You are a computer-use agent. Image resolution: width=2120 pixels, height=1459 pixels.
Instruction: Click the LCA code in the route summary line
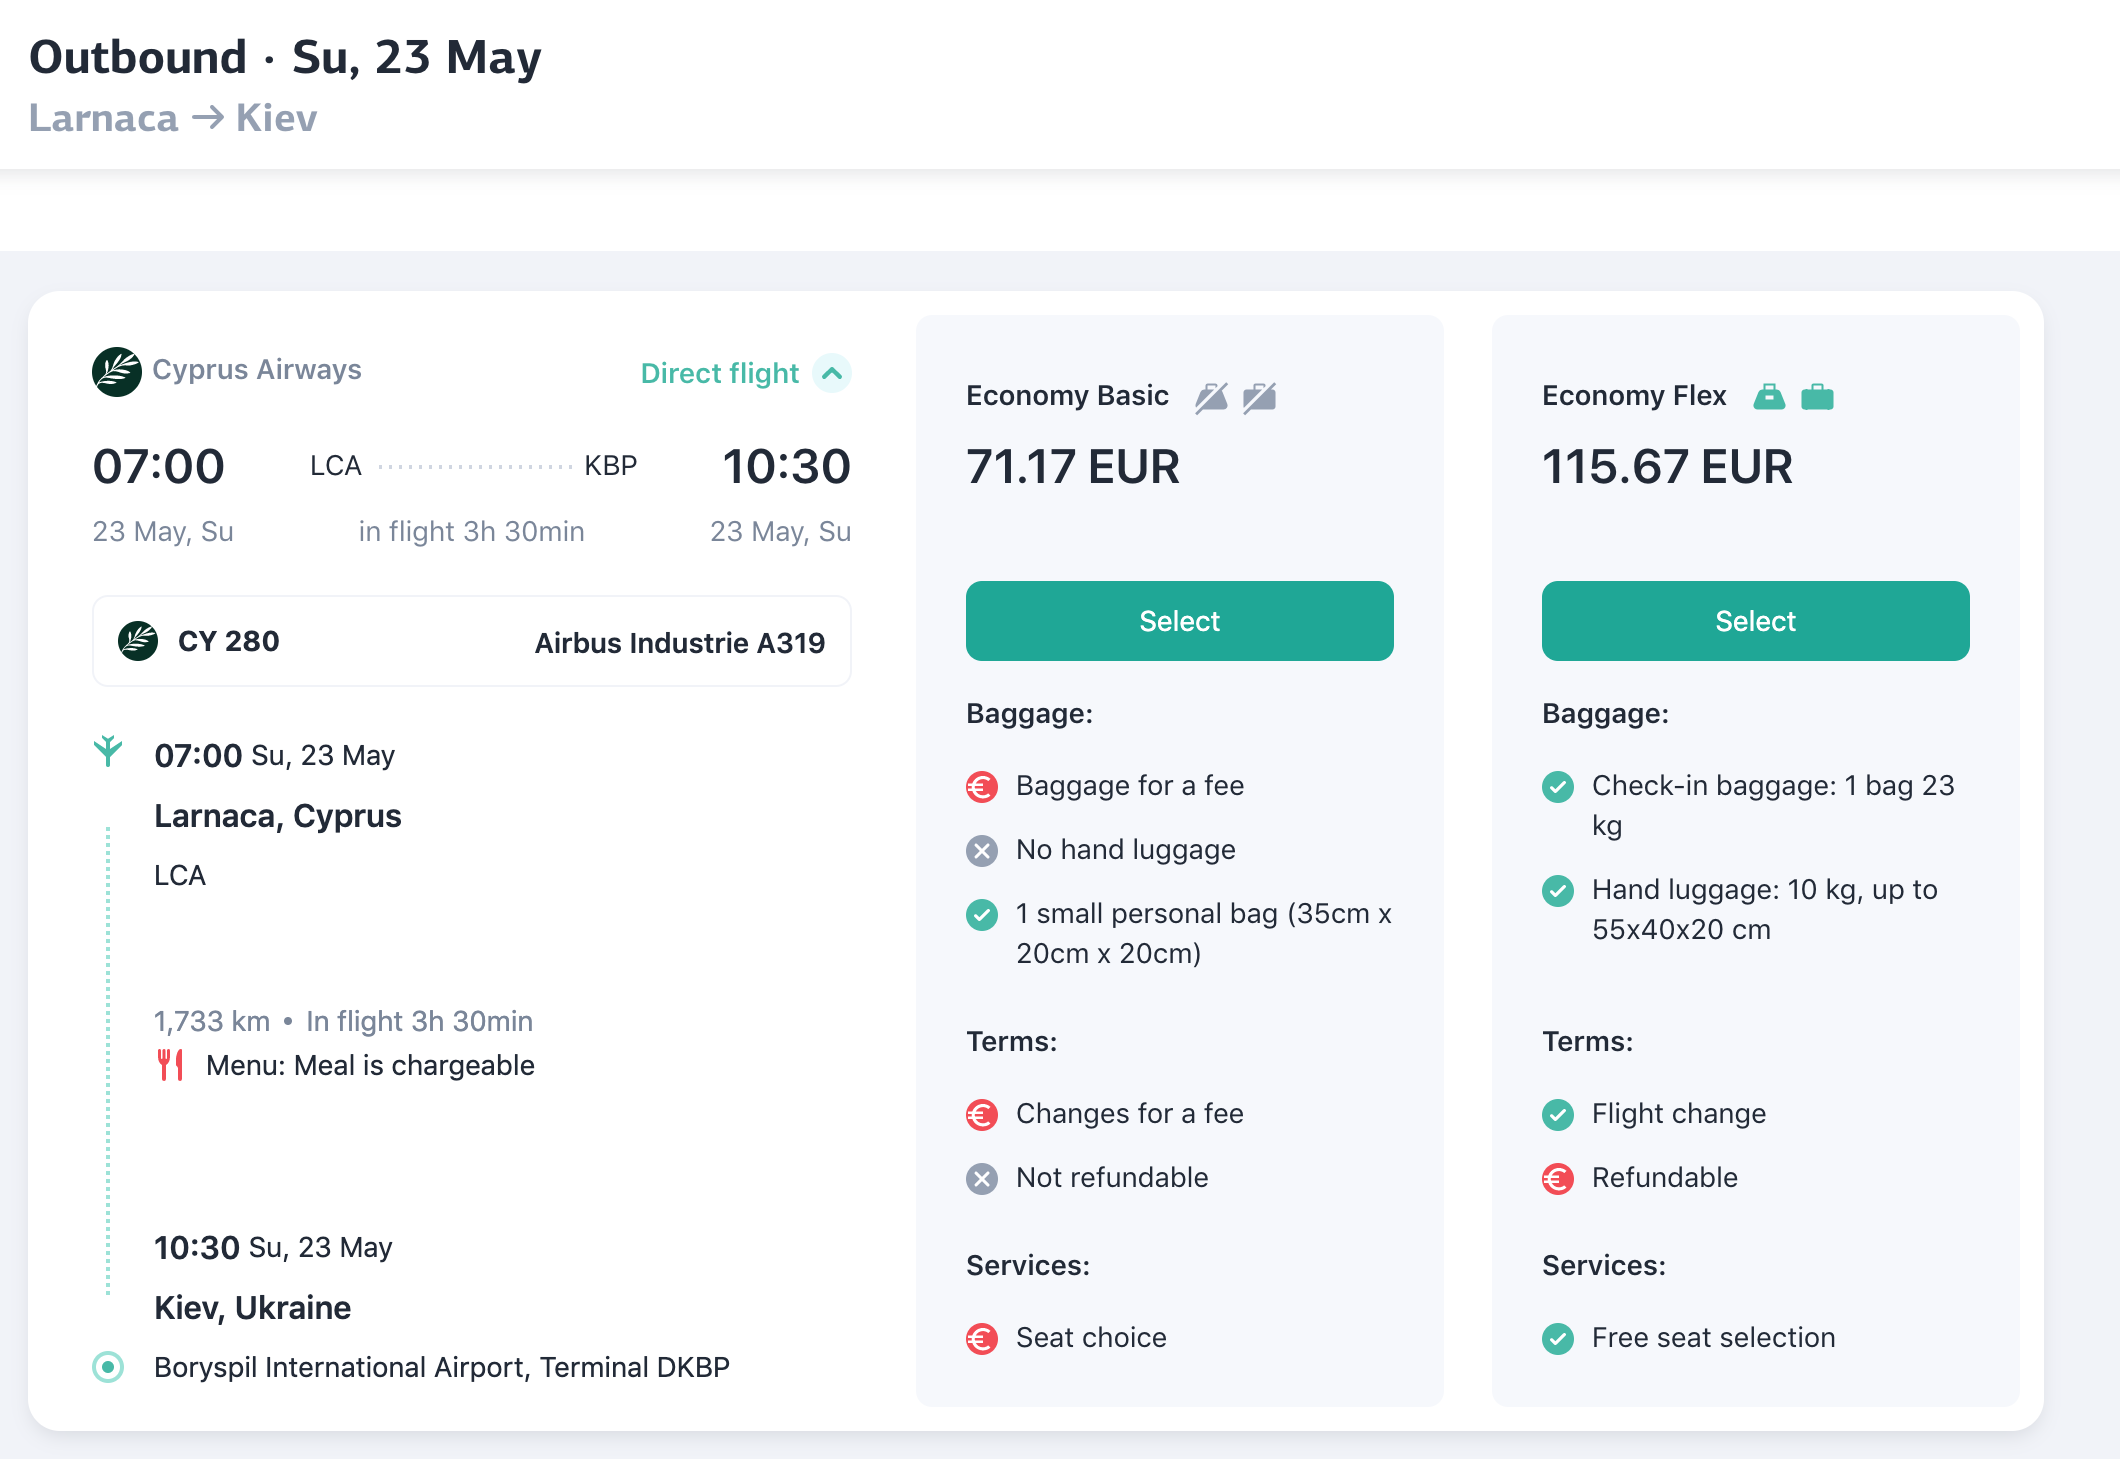(336, 466)
